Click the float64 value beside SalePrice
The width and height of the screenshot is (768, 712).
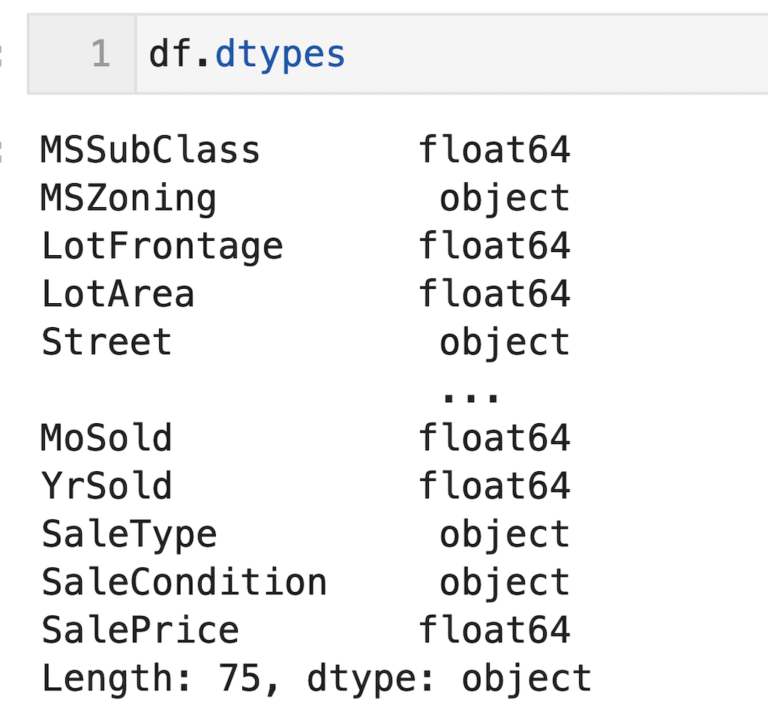coord(494,630)
